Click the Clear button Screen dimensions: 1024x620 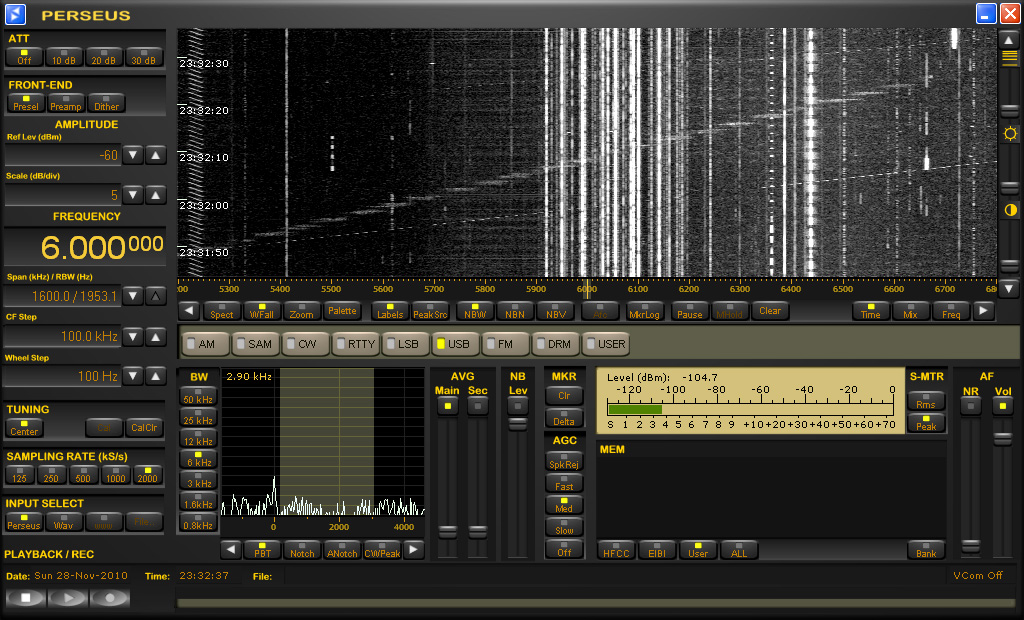tap(770, 311)
